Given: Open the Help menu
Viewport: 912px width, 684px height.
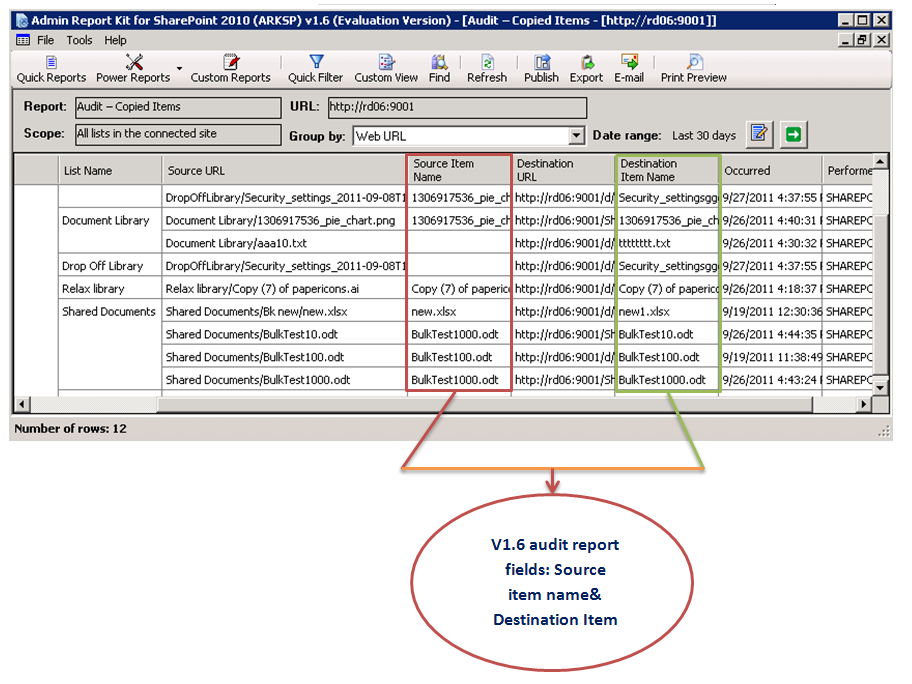Looking at the screenshot, I should pyautogui.click(x=115, y=40).
